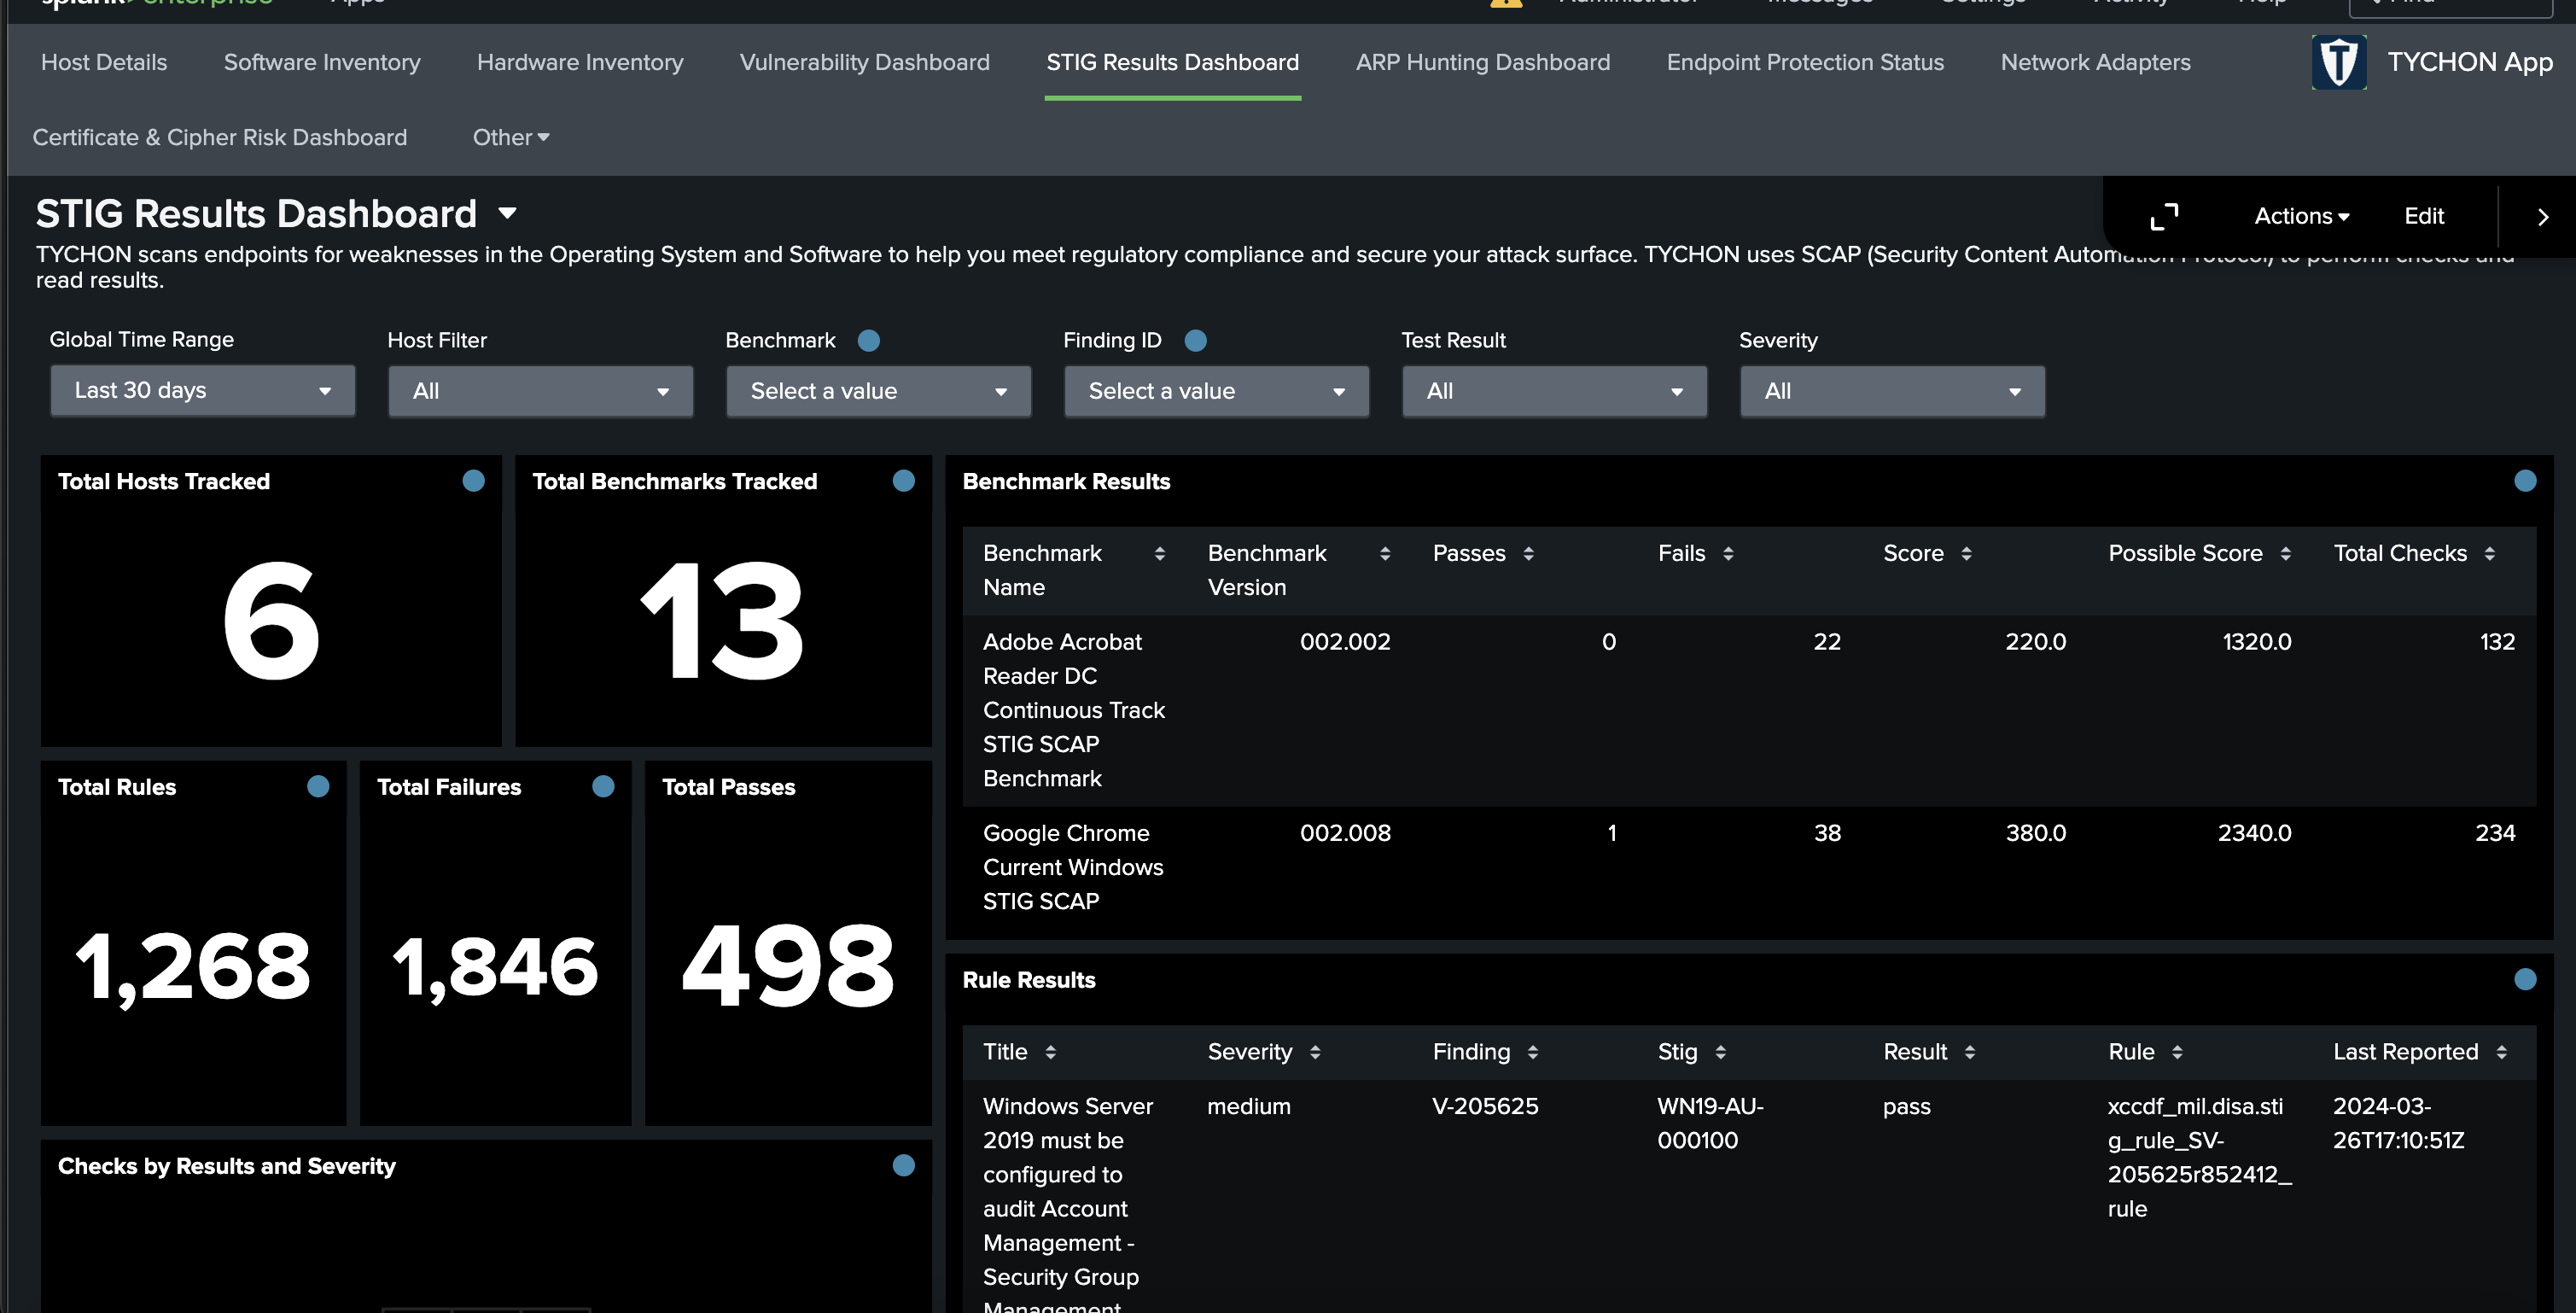Click the info dot next to Benchmark filter
The height and width of the screenshot is (1313, 2576).
tap(869, 341)
